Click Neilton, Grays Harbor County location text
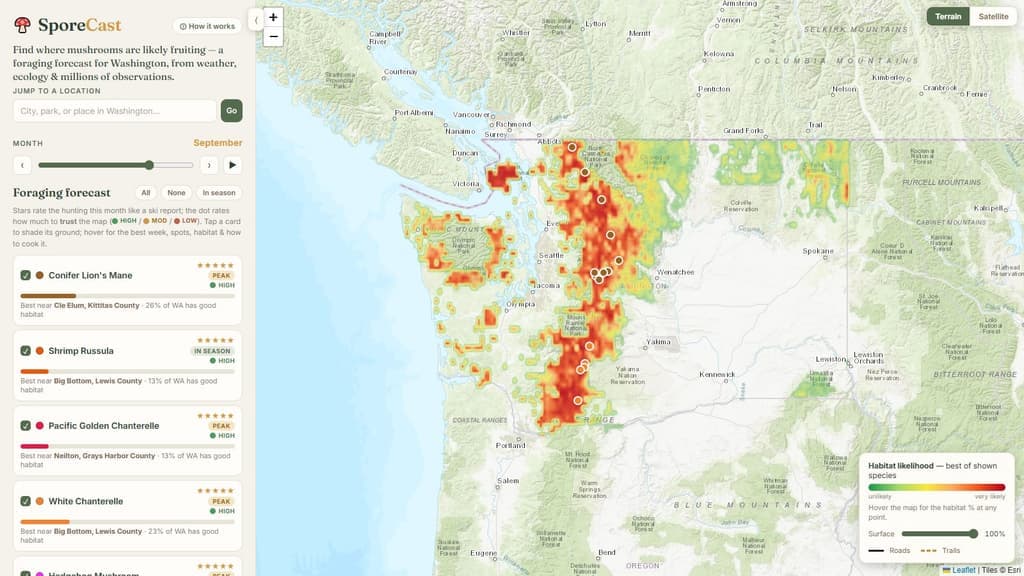Screen dimensions: 1024x576 pyautogui.click(x=104, y=456)
